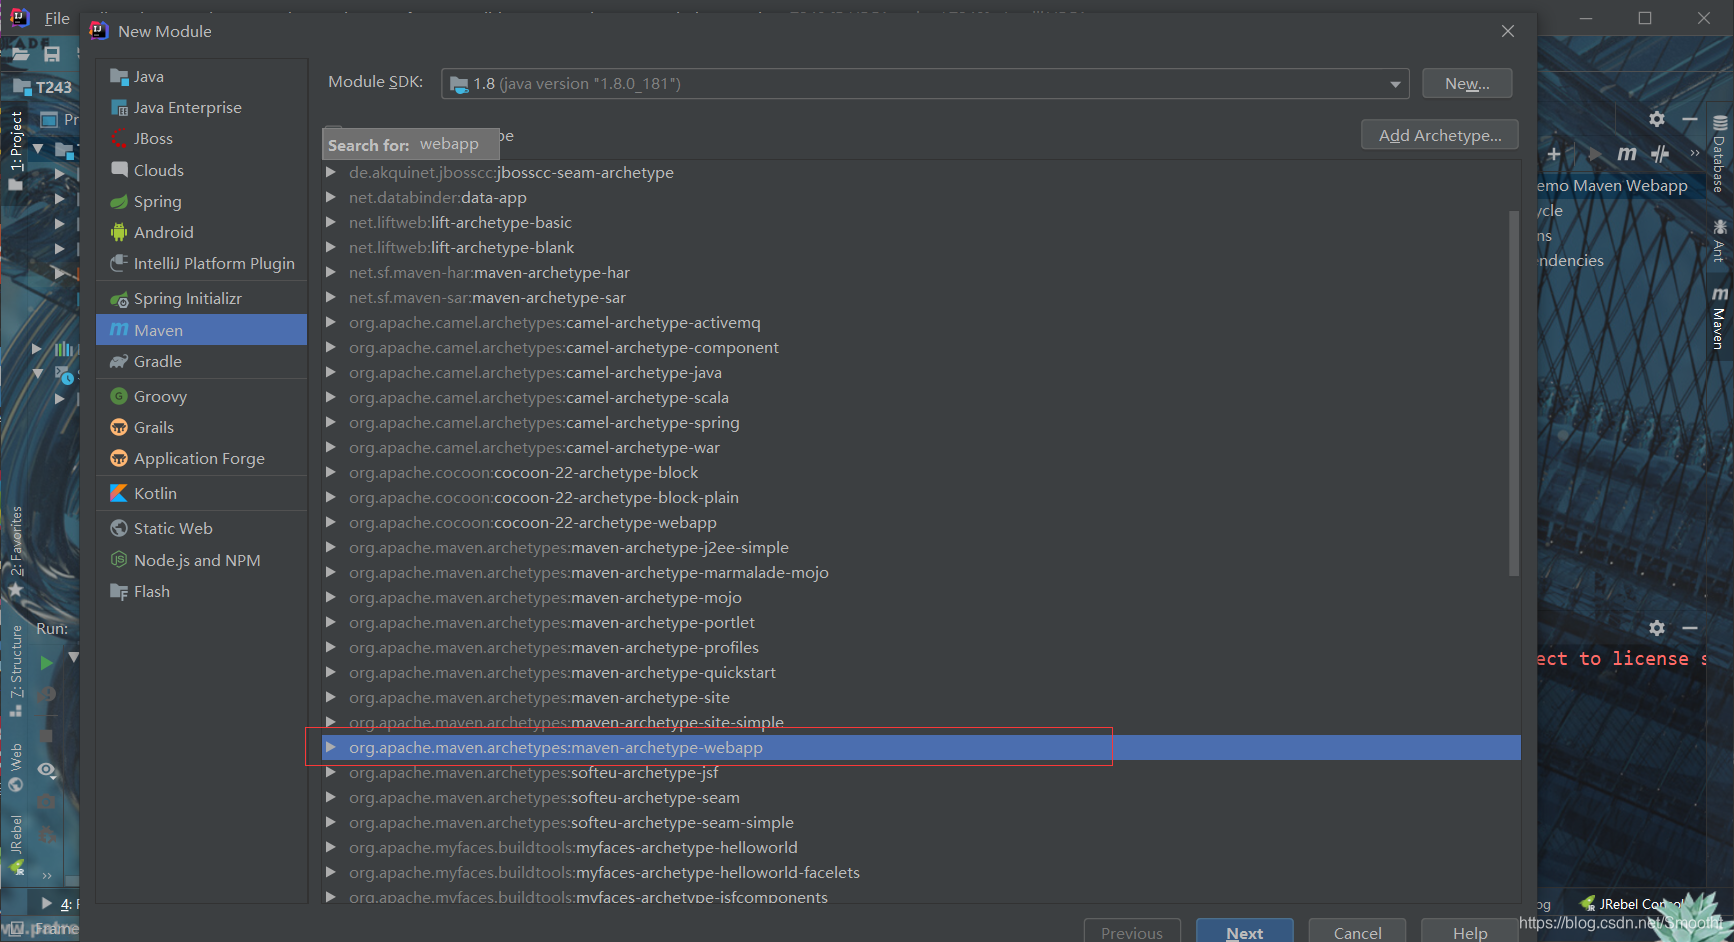Click plus icon in Maven toolbar

pos(1554,153)
